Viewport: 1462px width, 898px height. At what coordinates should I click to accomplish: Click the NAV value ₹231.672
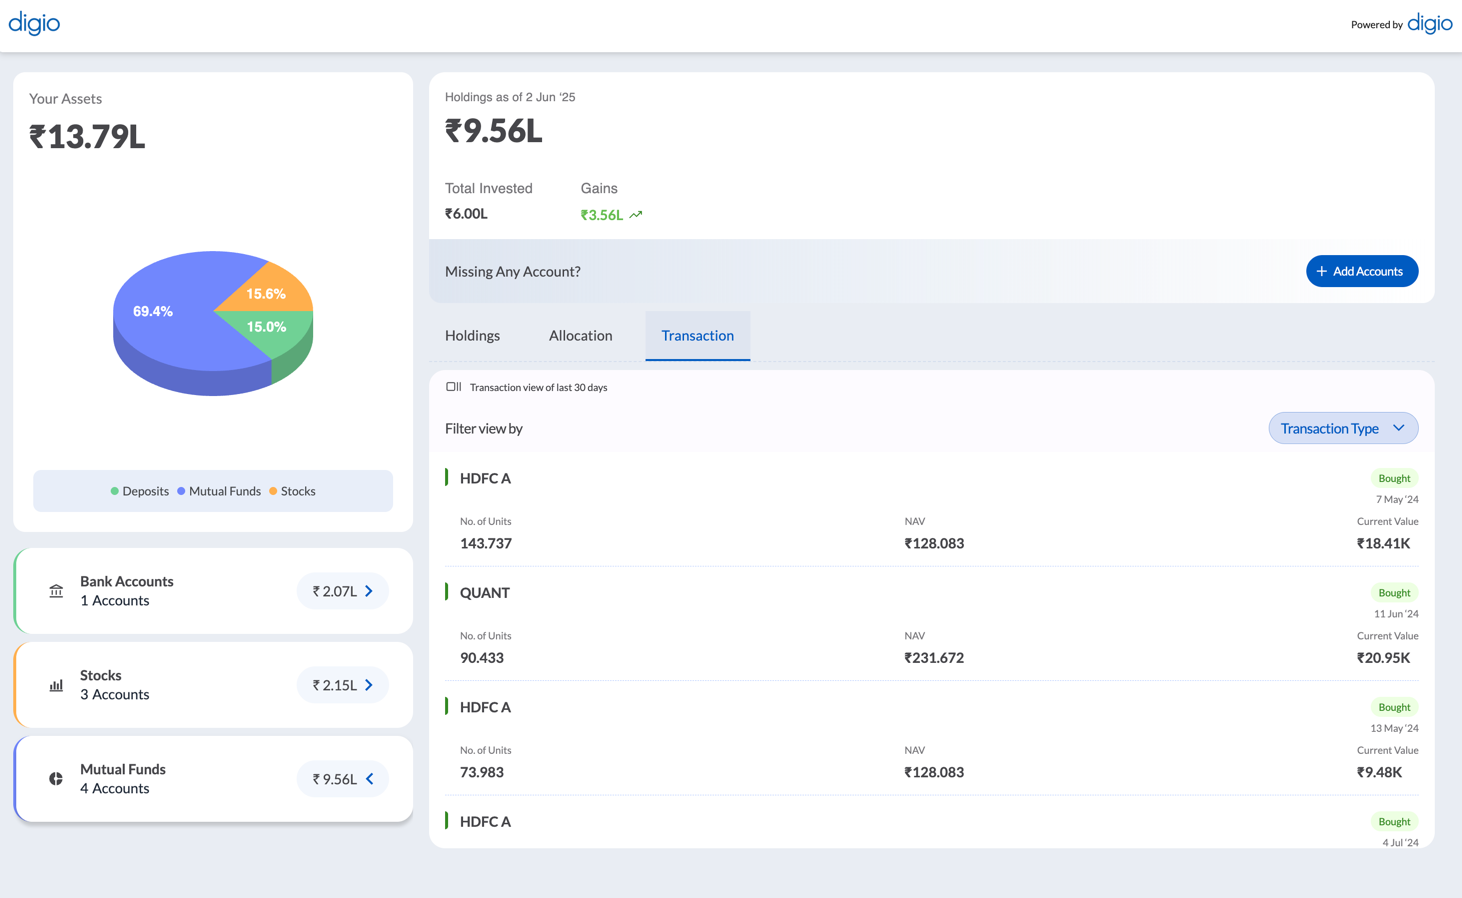click(x=934, y=658)
